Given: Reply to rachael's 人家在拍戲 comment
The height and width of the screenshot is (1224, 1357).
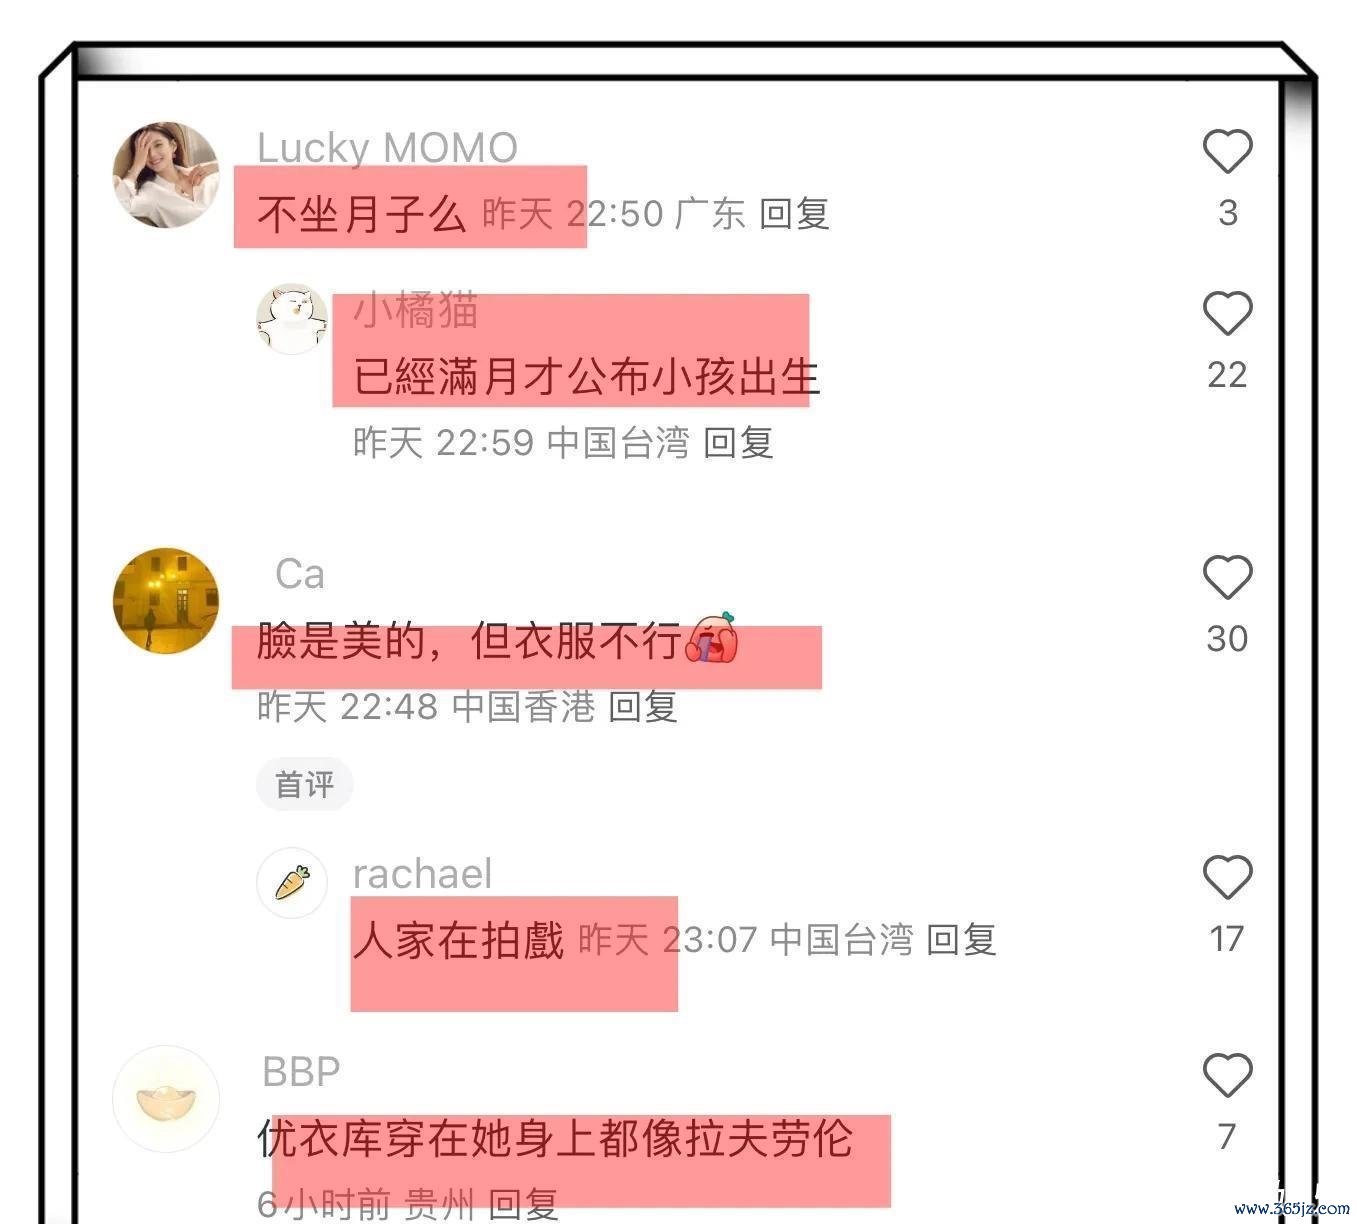Looking at the screenshot, I should pyautogui.click(x=961, y=939).
